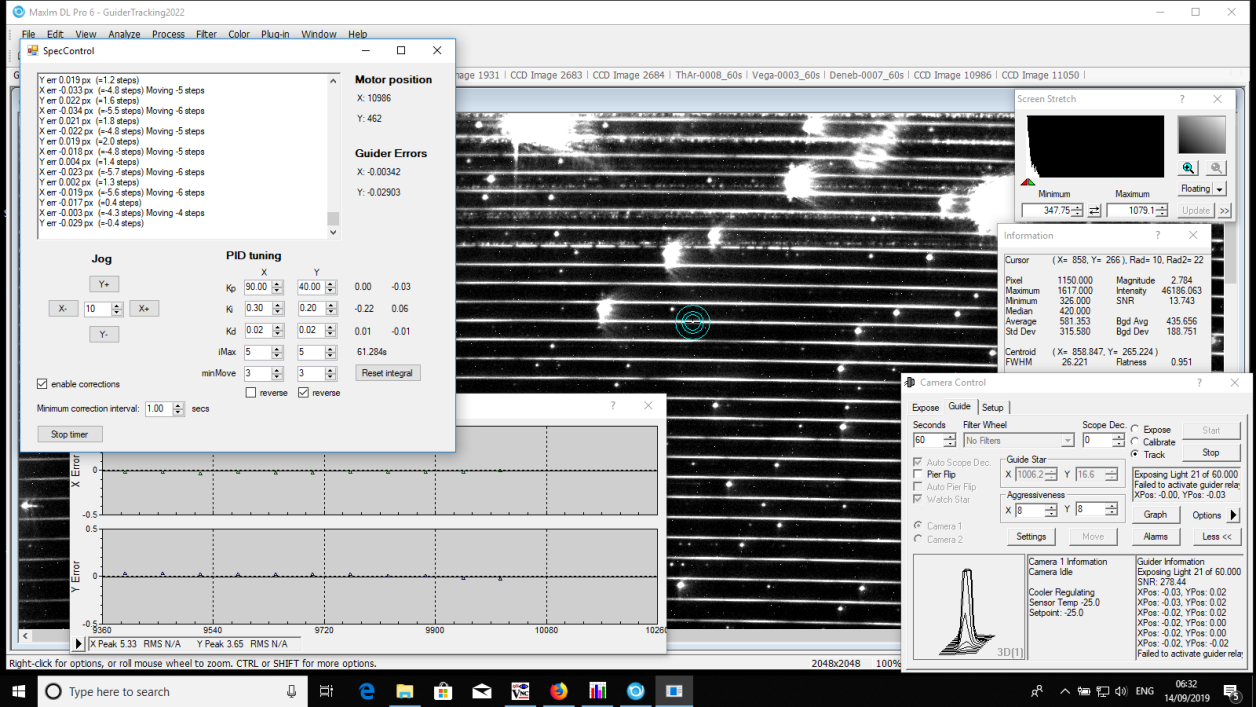The image size is (1256, 707).
Task: Select the Calibrate radio button
Action: (1135, 442)
